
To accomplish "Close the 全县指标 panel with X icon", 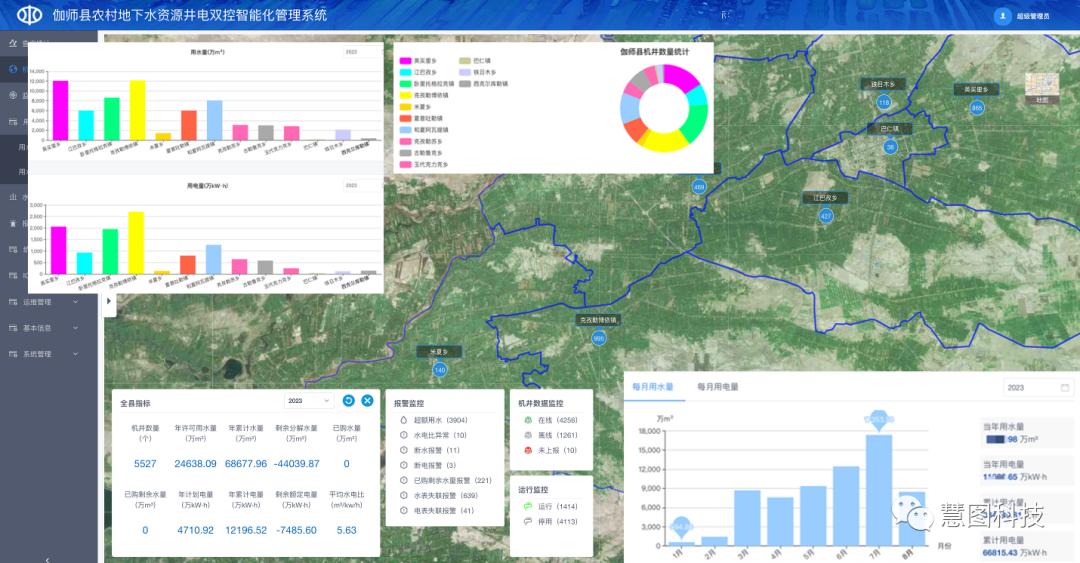I will [x=367, y=400].
